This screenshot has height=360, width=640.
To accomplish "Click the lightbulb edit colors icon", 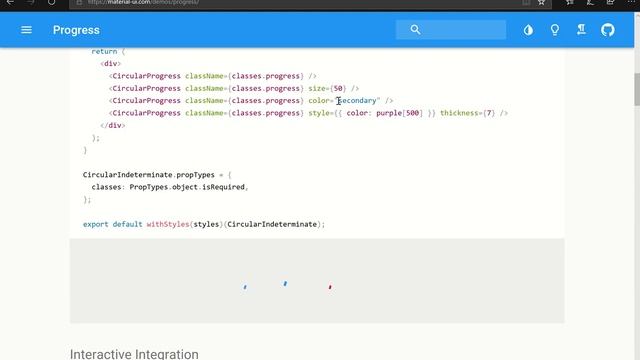I will [555, 30].
